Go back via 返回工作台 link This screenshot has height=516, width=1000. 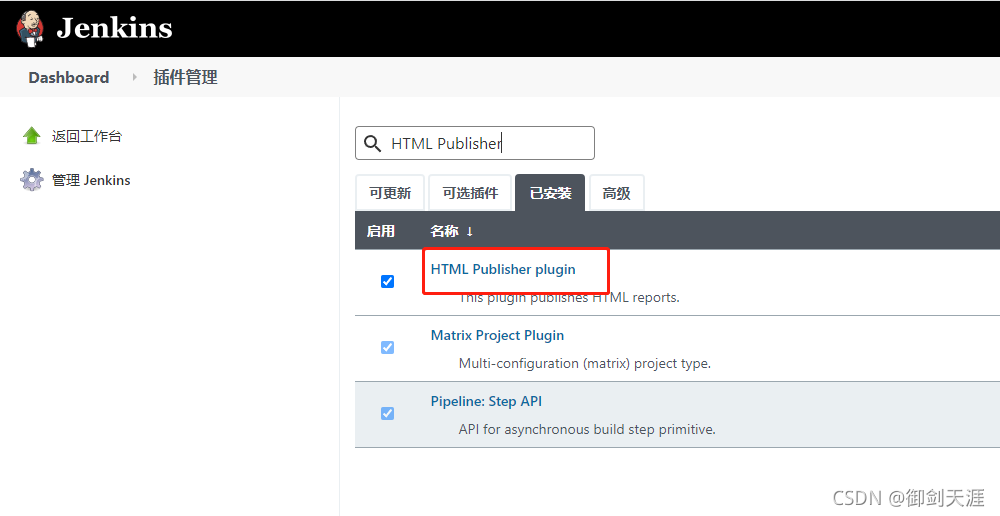click(x=87, y=136)
